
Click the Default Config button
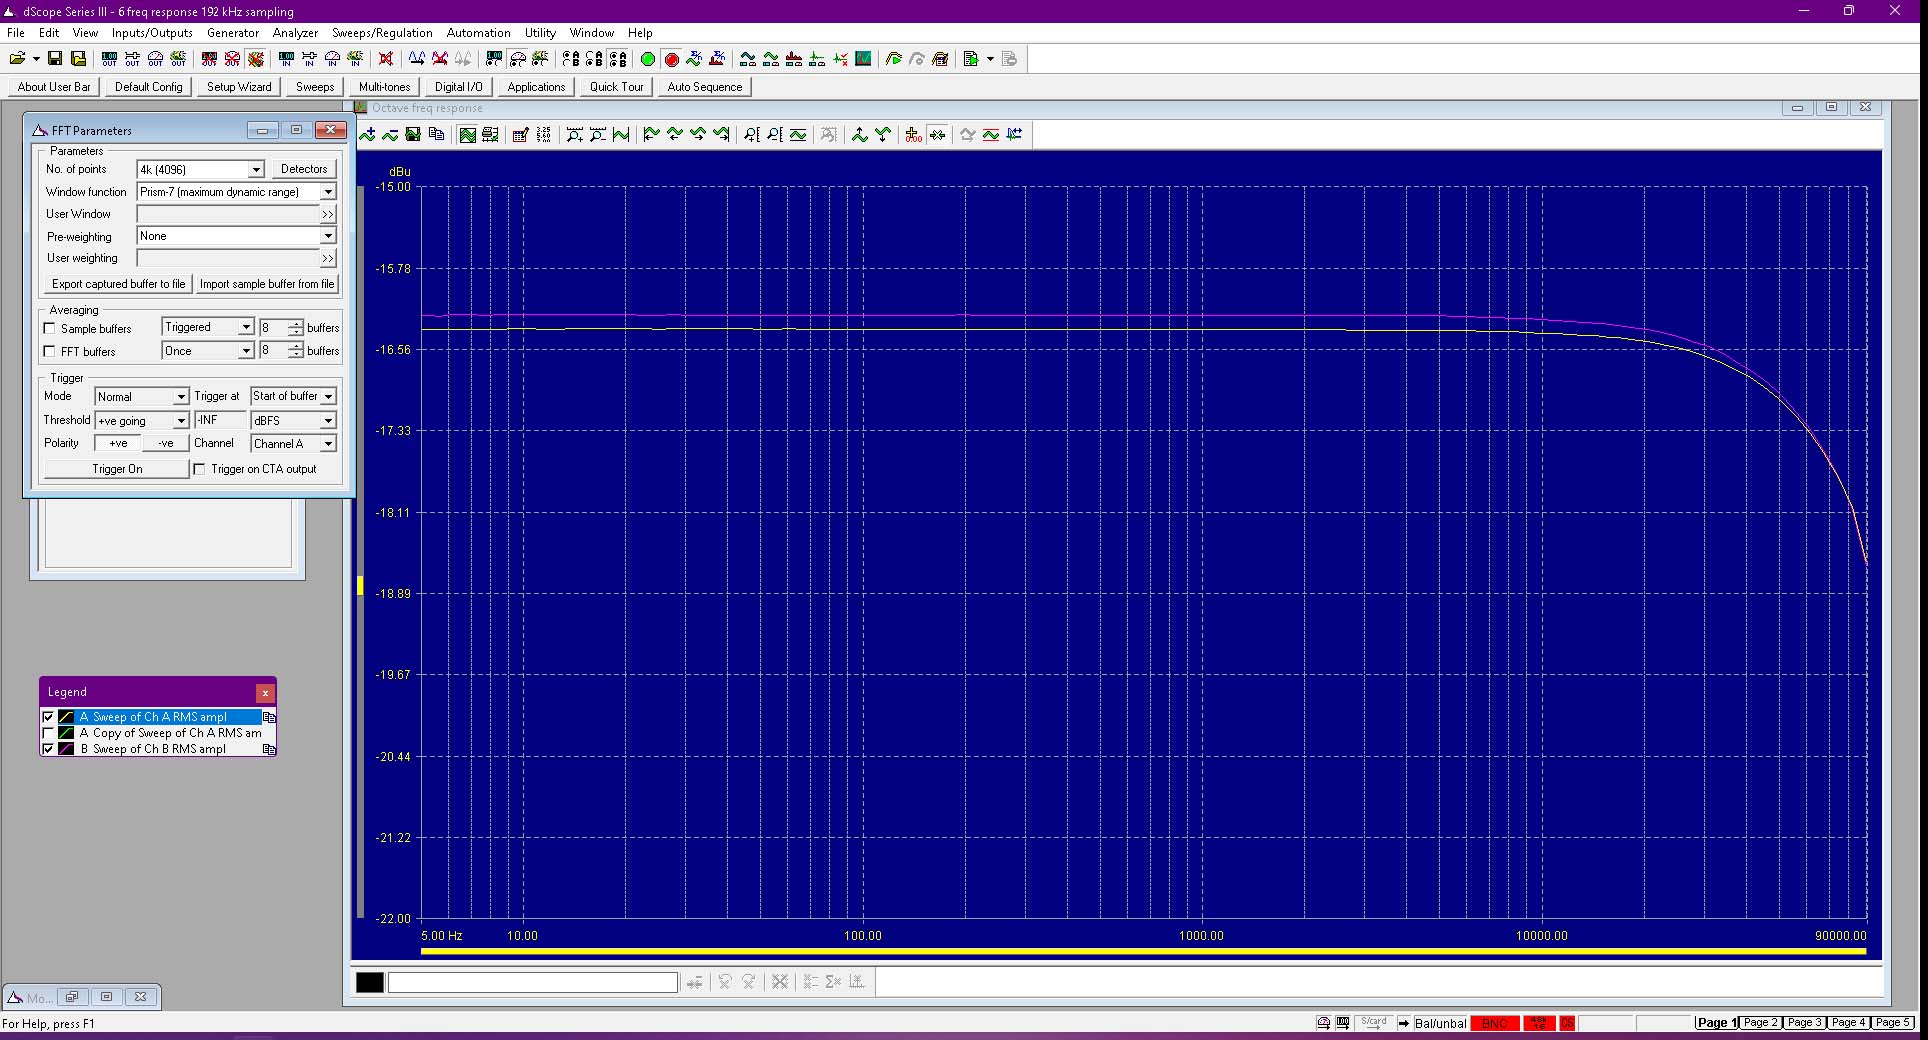coord(149,87)
